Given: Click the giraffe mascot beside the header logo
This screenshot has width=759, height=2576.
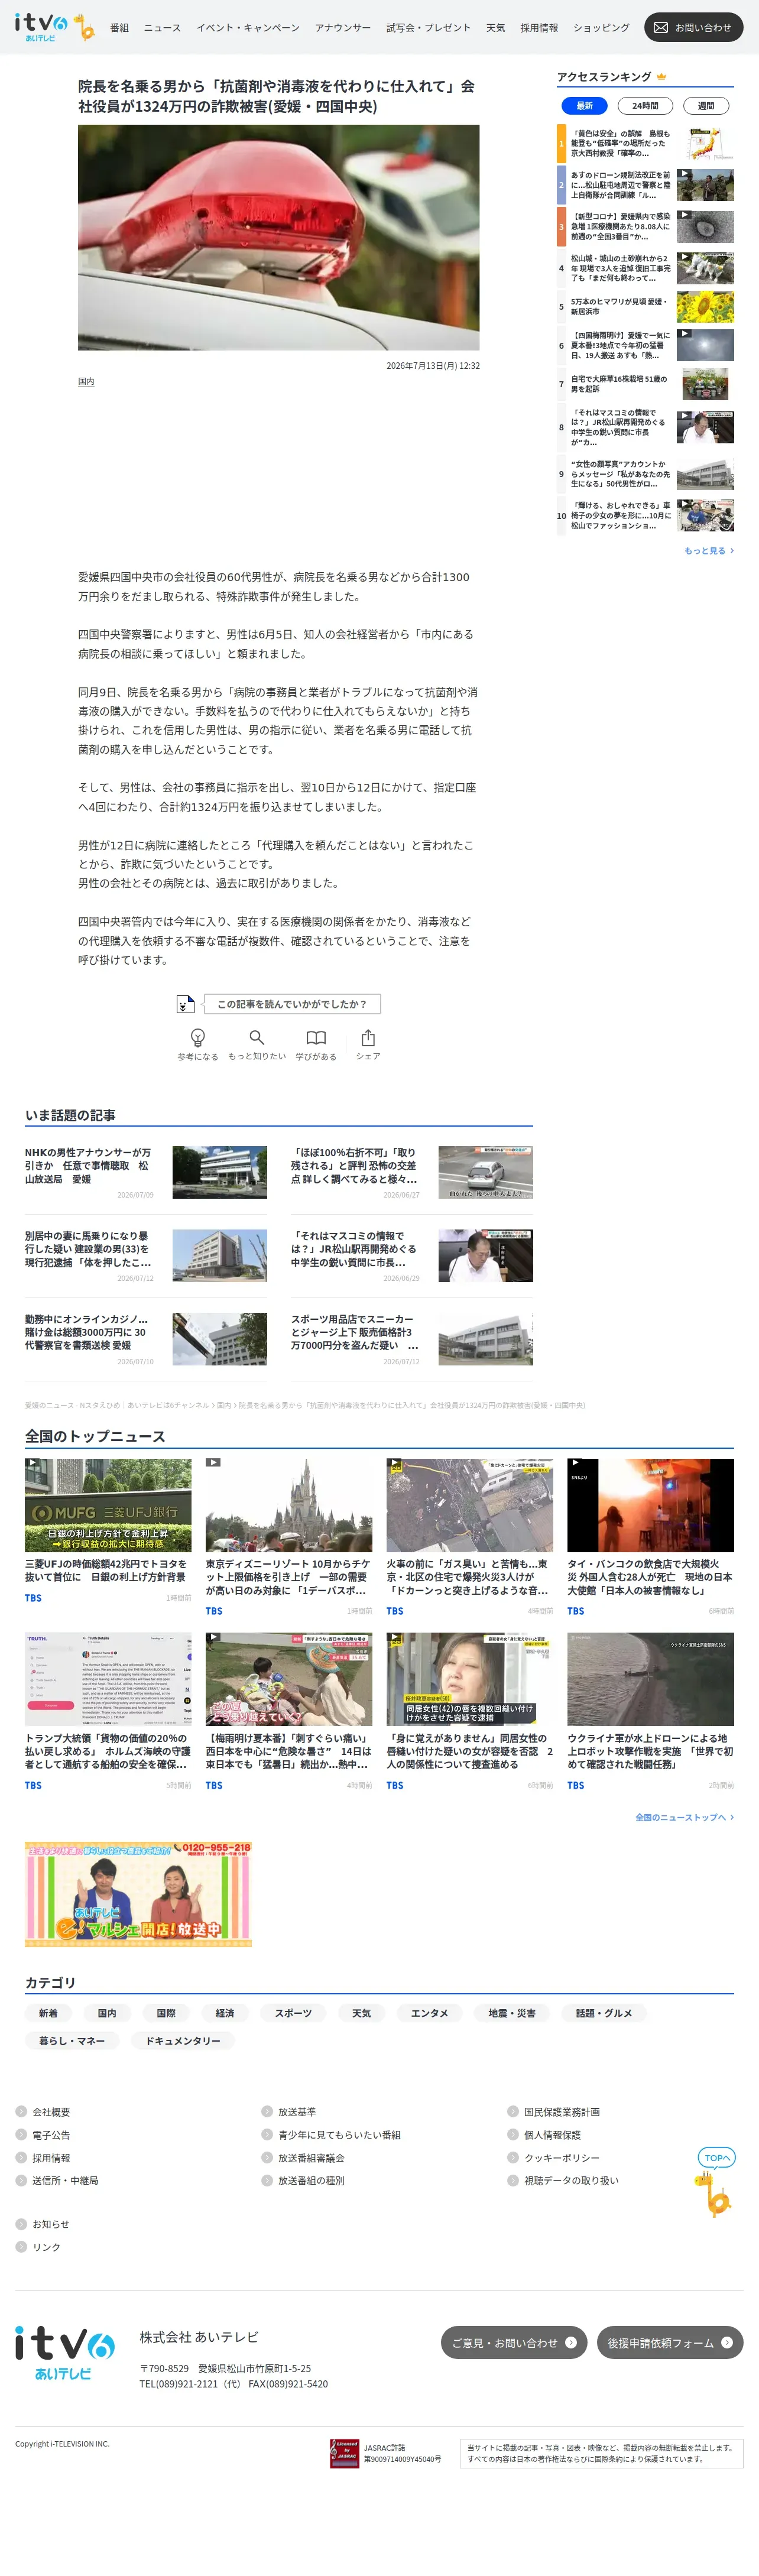Looking at the screenshot, I should (84, 28).
